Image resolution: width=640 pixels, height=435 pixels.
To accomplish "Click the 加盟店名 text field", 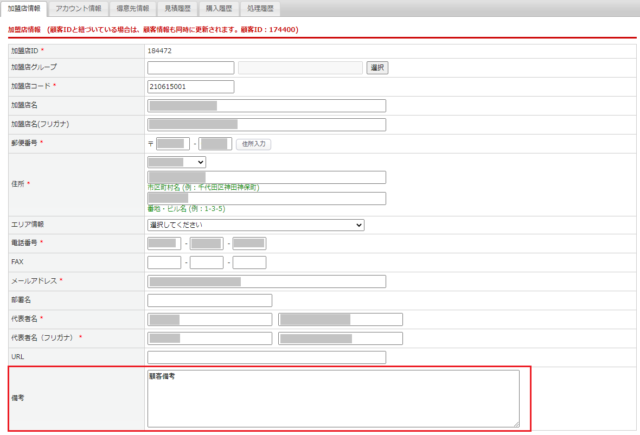I will pyautogui.click(x=266, y=106).
